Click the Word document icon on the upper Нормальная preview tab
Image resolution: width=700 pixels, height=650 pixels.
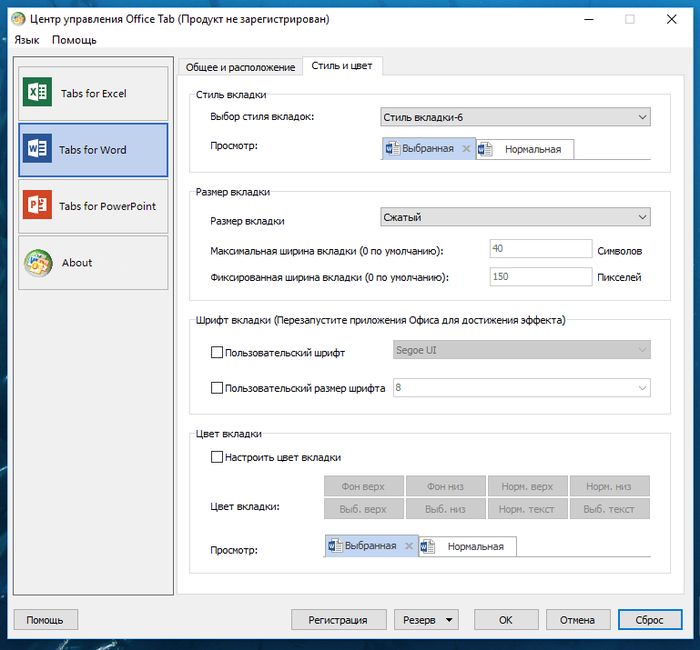click(485, 149)
